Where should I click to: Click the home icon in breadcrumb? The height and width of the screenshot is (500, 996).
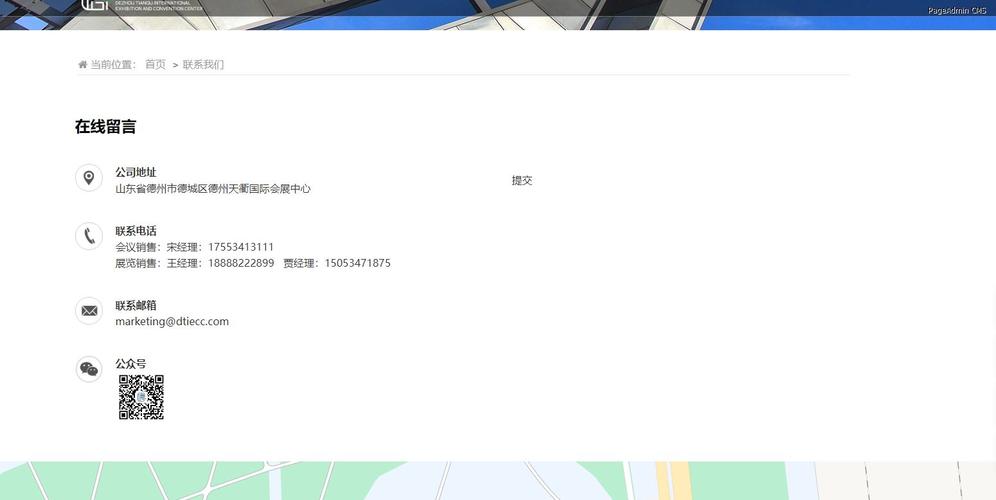point(83,64)
